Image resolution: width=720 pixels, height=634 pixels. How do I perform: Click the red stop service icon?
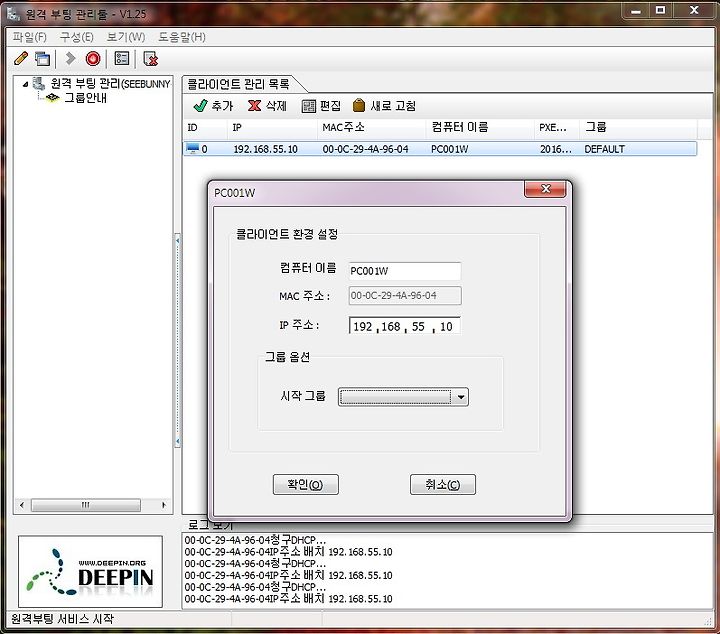tap(93, 59)
